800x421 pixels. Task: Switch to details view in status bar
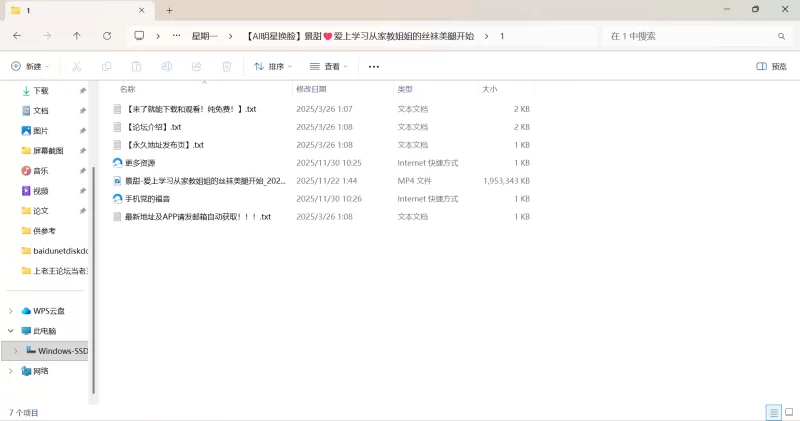pos(773,412)
